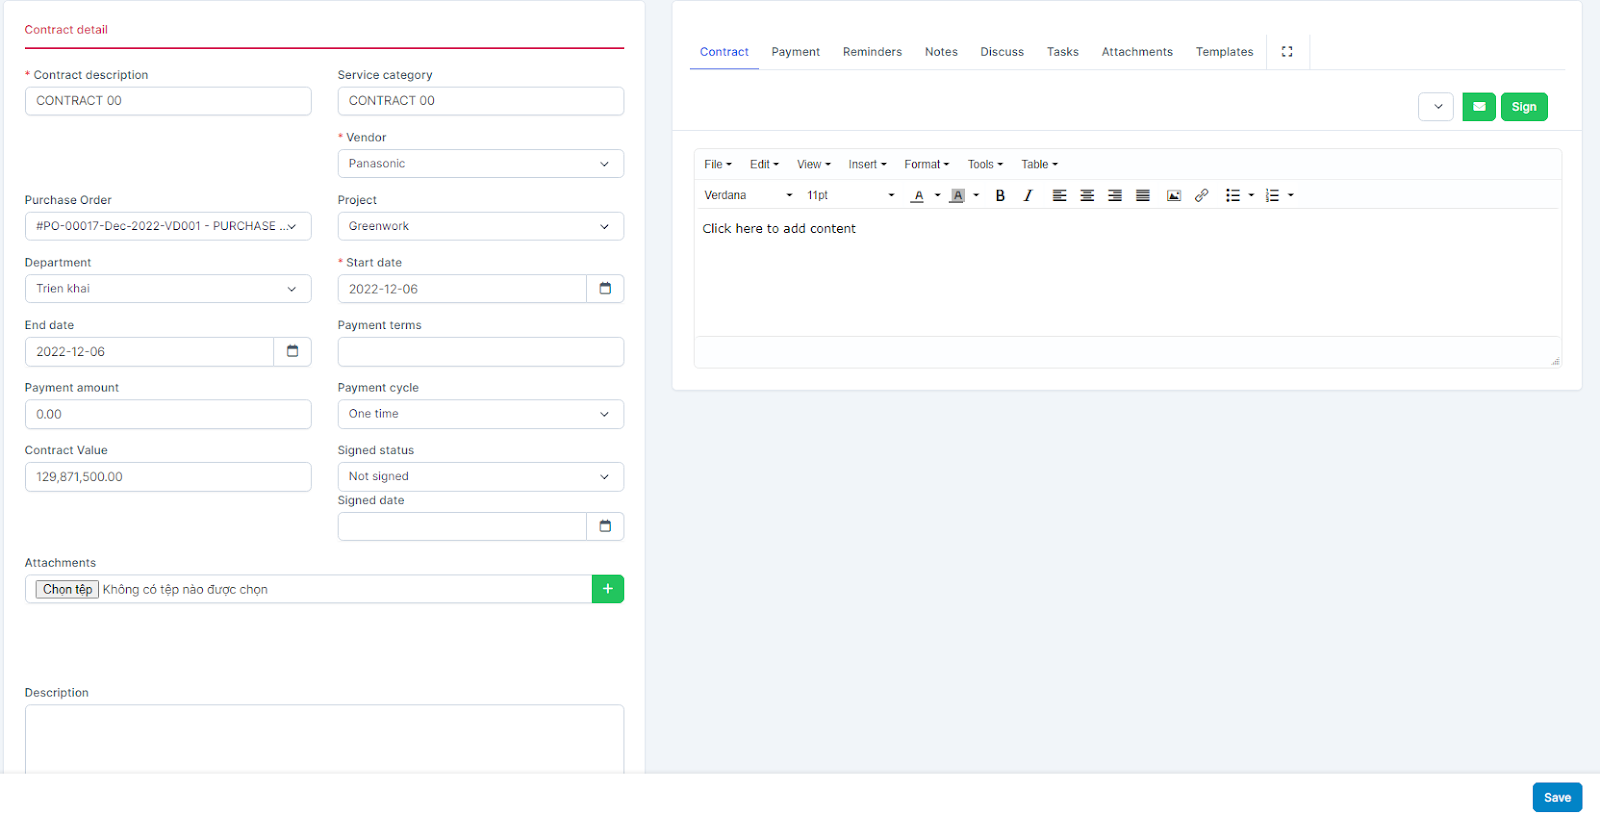
Task: Click the bullet list icon
Action: (x=1233, y=196)
